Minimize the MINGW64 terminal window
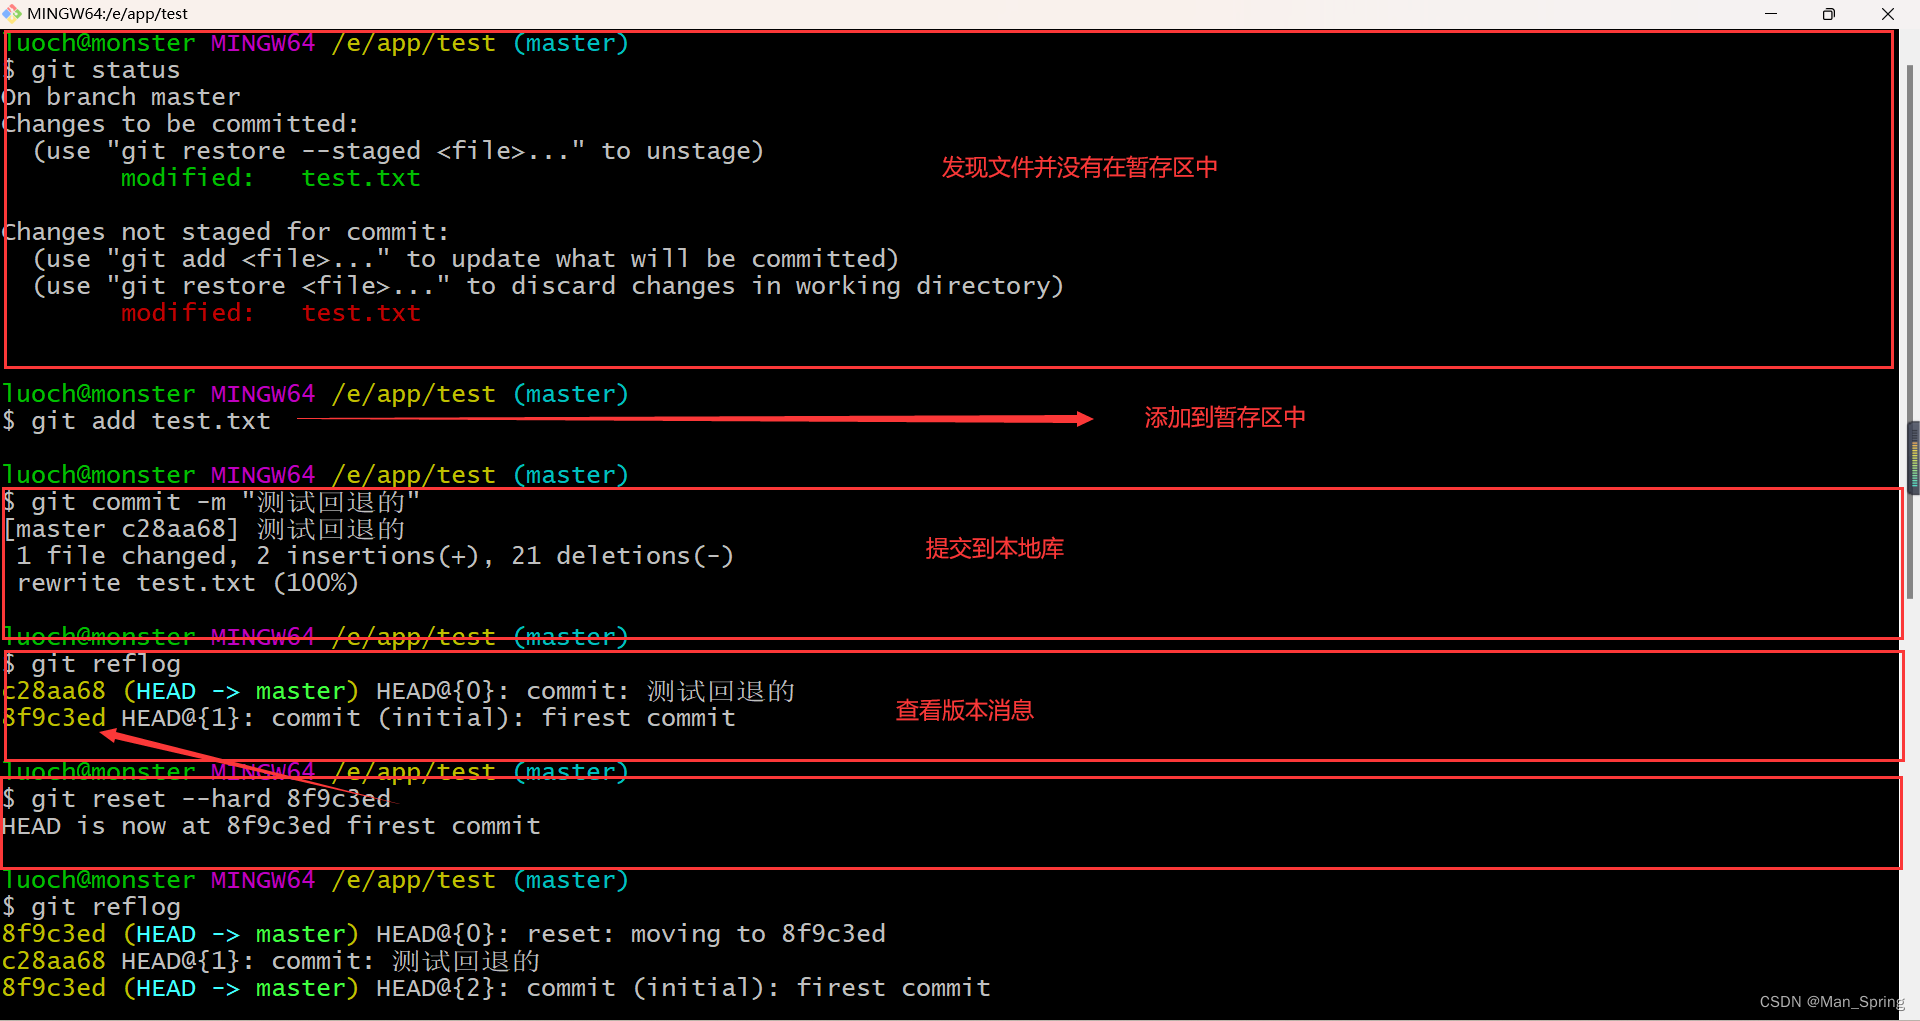 (1770, 13)
